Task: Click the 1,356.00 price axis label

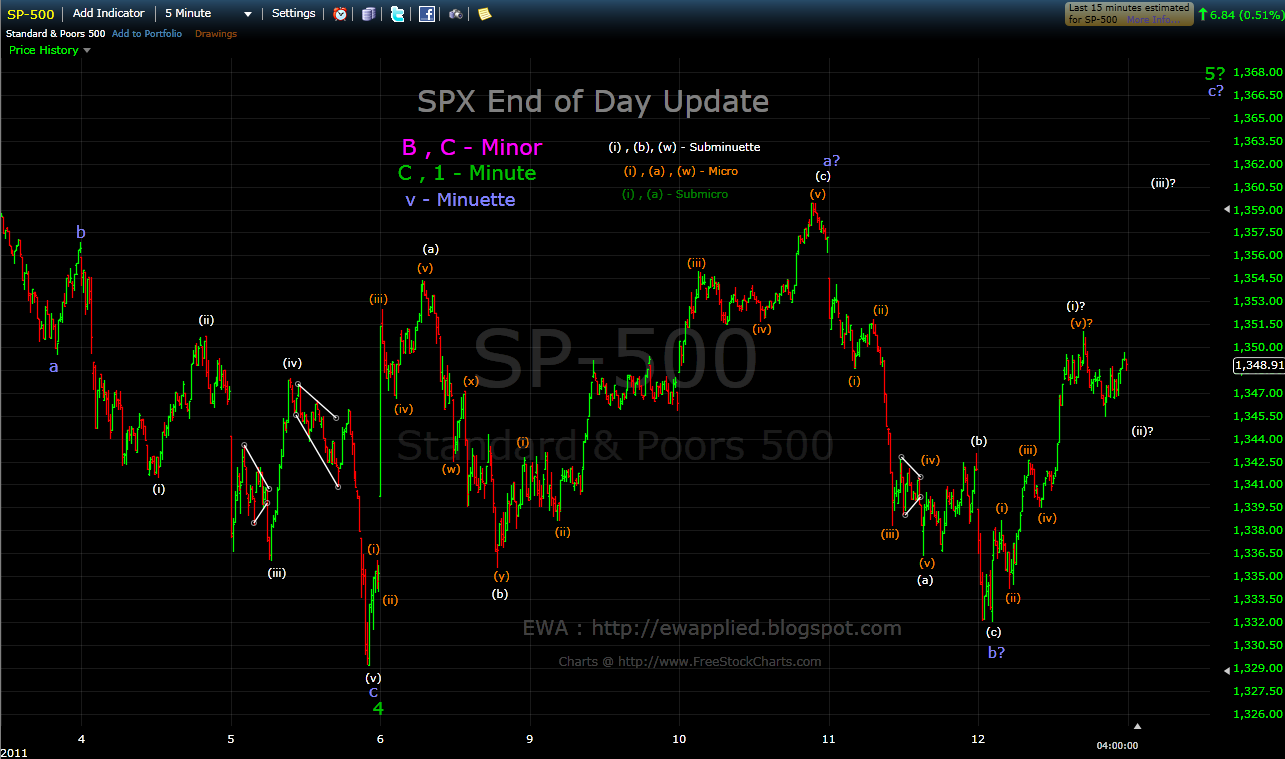Action: 1258,256
